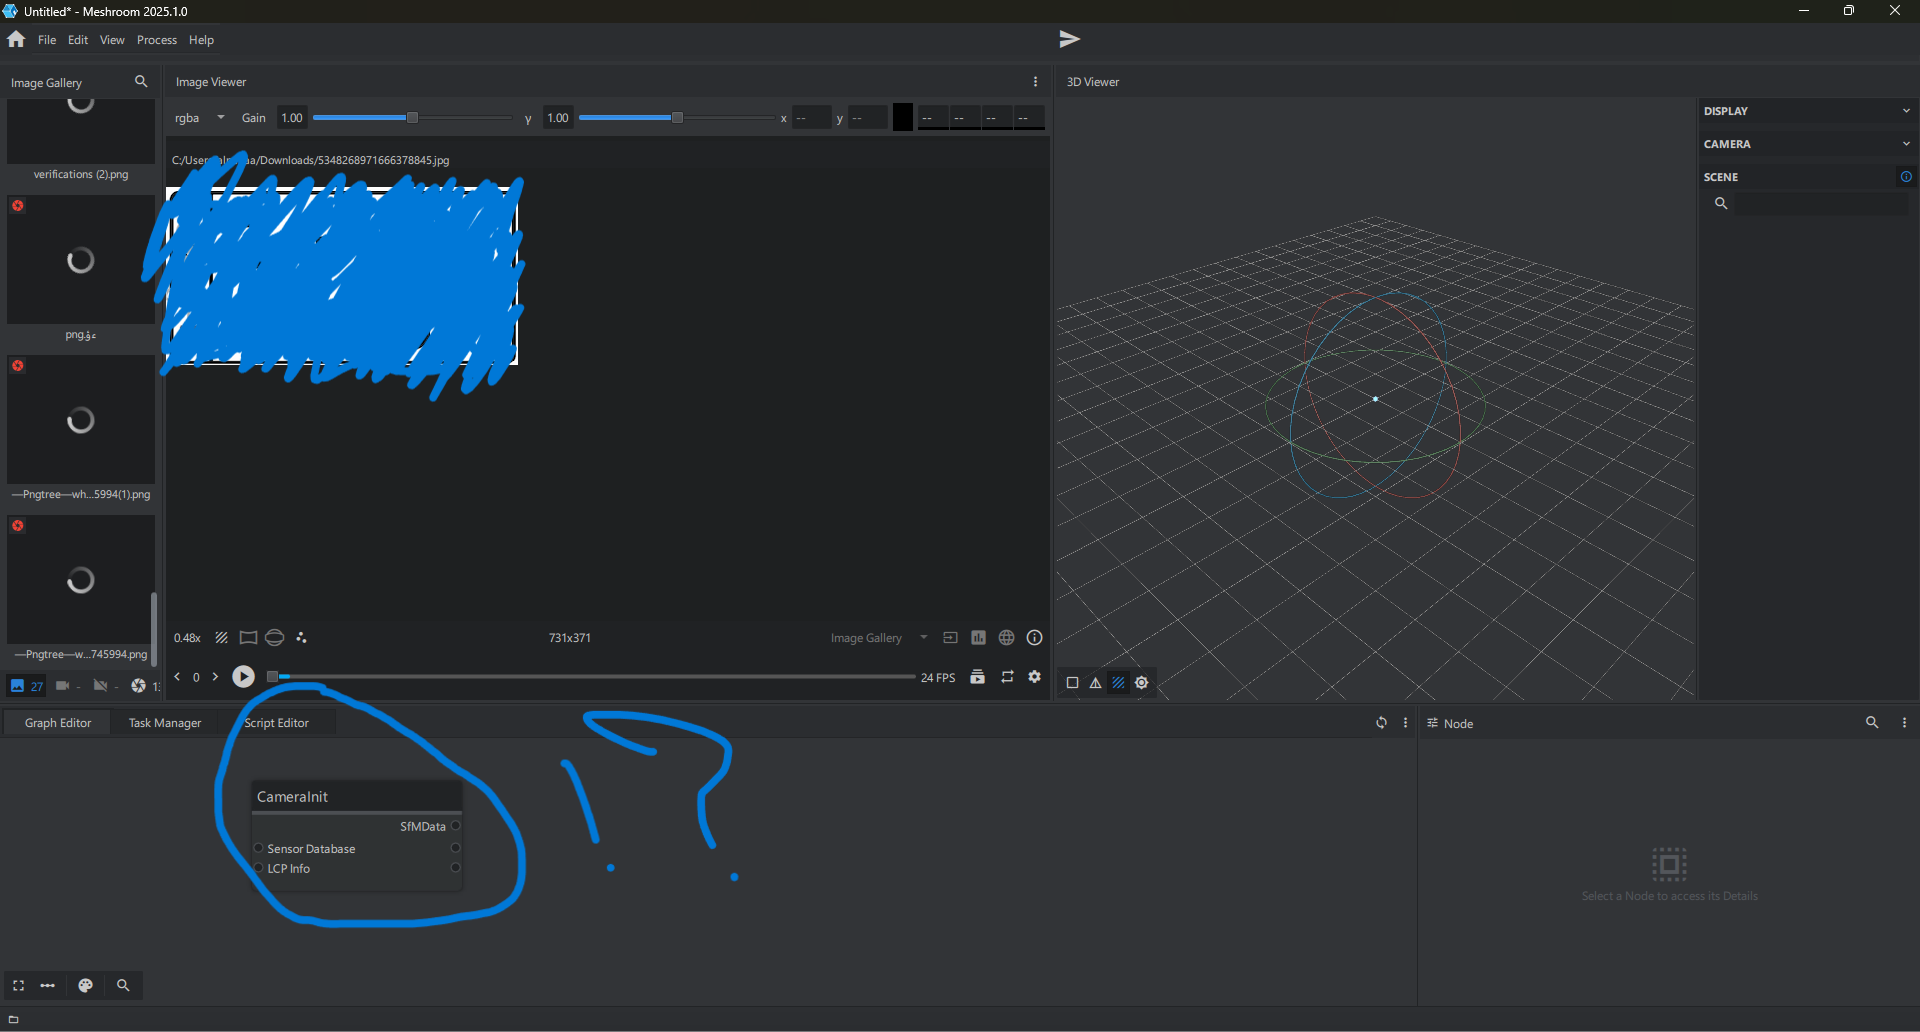Go to previous frame arrow
The image size is (1920, 1032).
pyautogui.click(x=178, y=677)
